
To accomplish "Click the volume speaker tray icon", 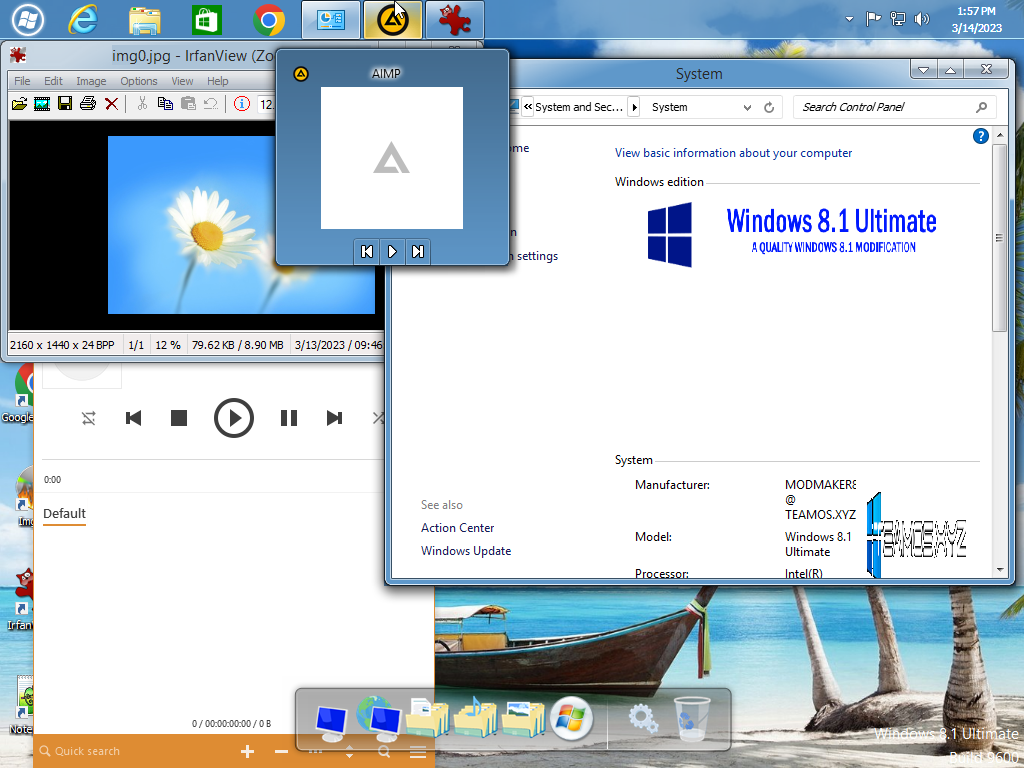I will (x=921, y=19).
